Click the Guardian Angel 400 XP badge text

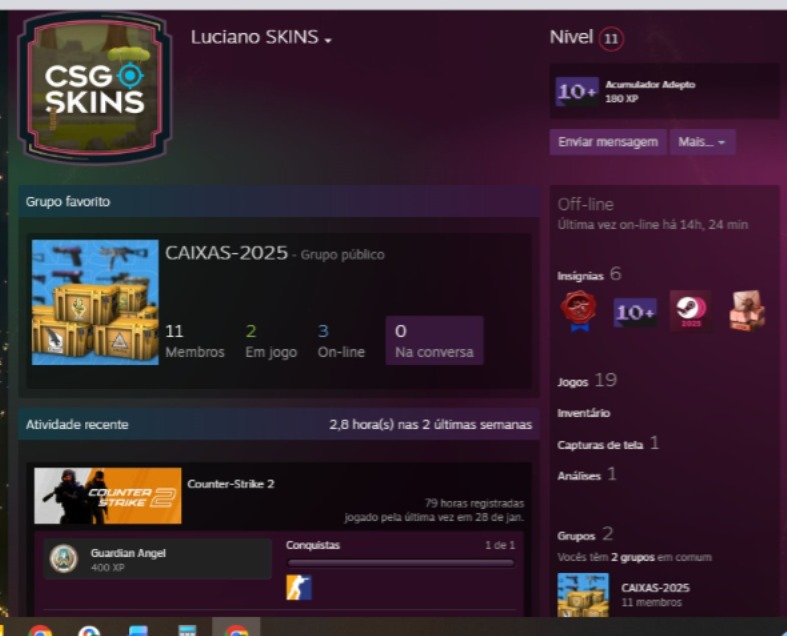(x=128, y=560)
